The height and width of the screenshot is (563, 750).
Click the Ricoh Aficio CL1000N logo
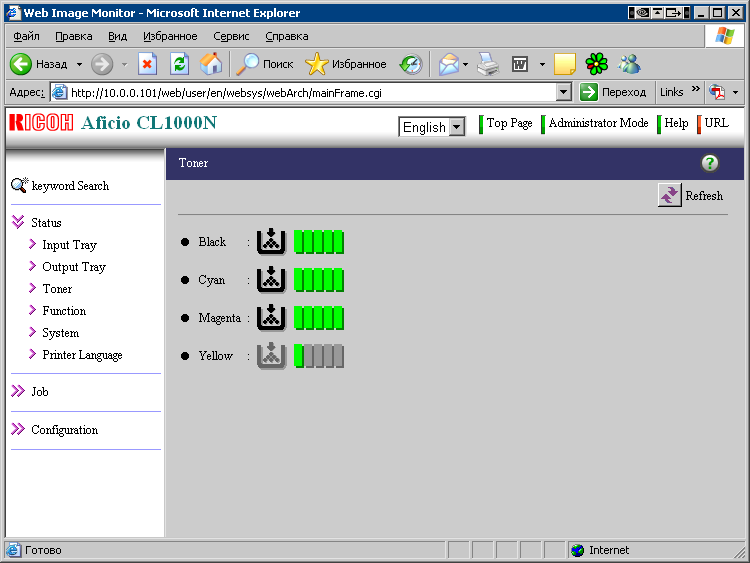click(x=113, y=123)
